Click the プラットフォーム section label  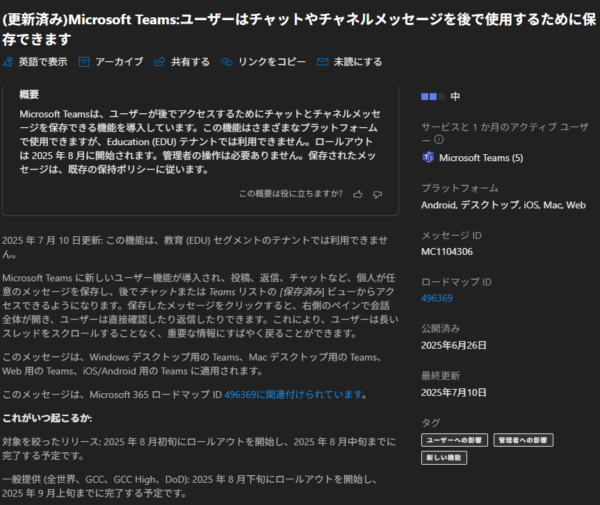pyautogui.click(x=460, y=188)
